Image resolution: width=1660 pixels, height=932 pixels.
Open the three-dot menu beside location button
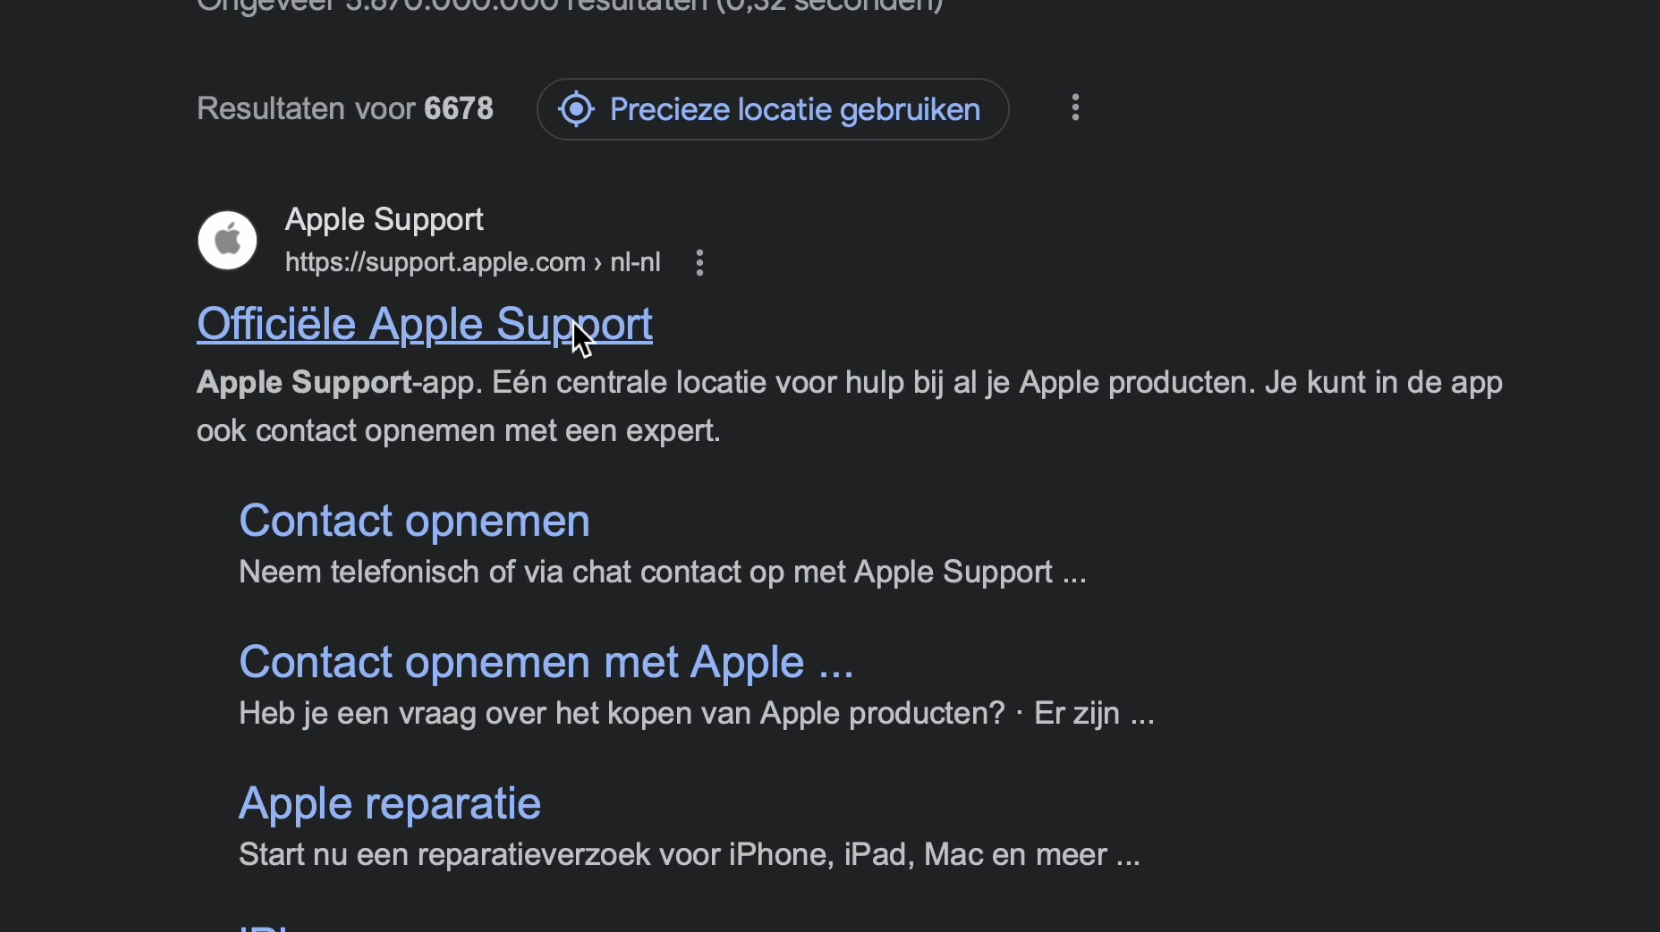(1075, 108)
